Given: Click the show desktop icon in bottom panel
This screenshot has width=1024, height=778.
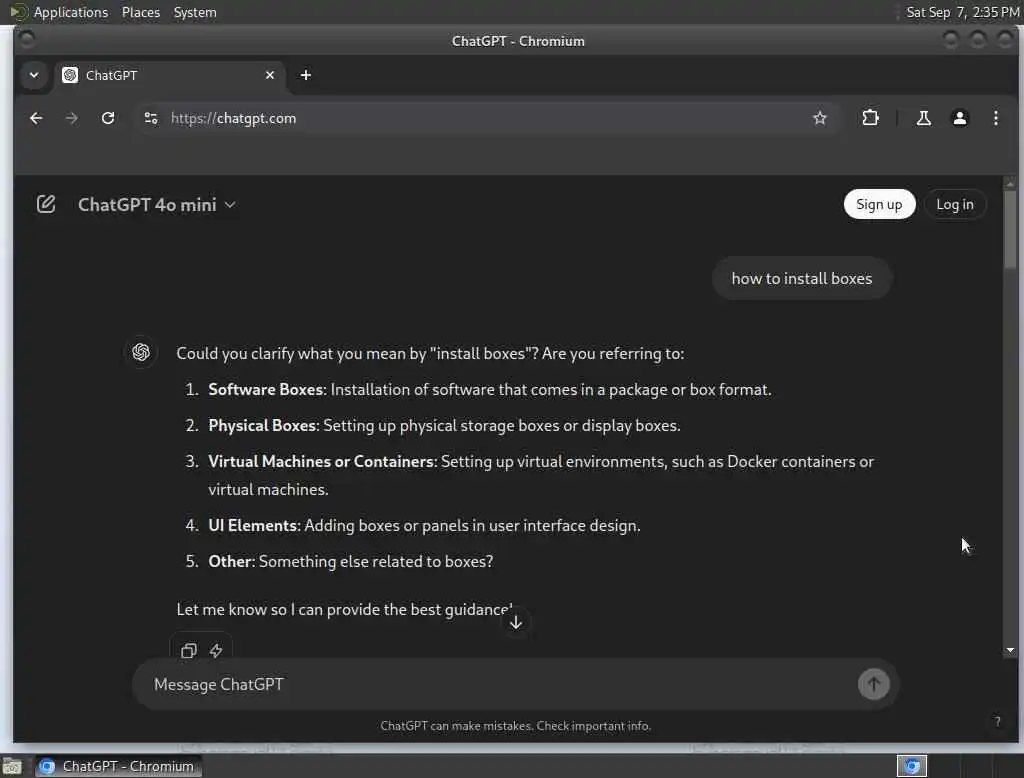Looking at the screenshot, I should (x=12, y=766).
